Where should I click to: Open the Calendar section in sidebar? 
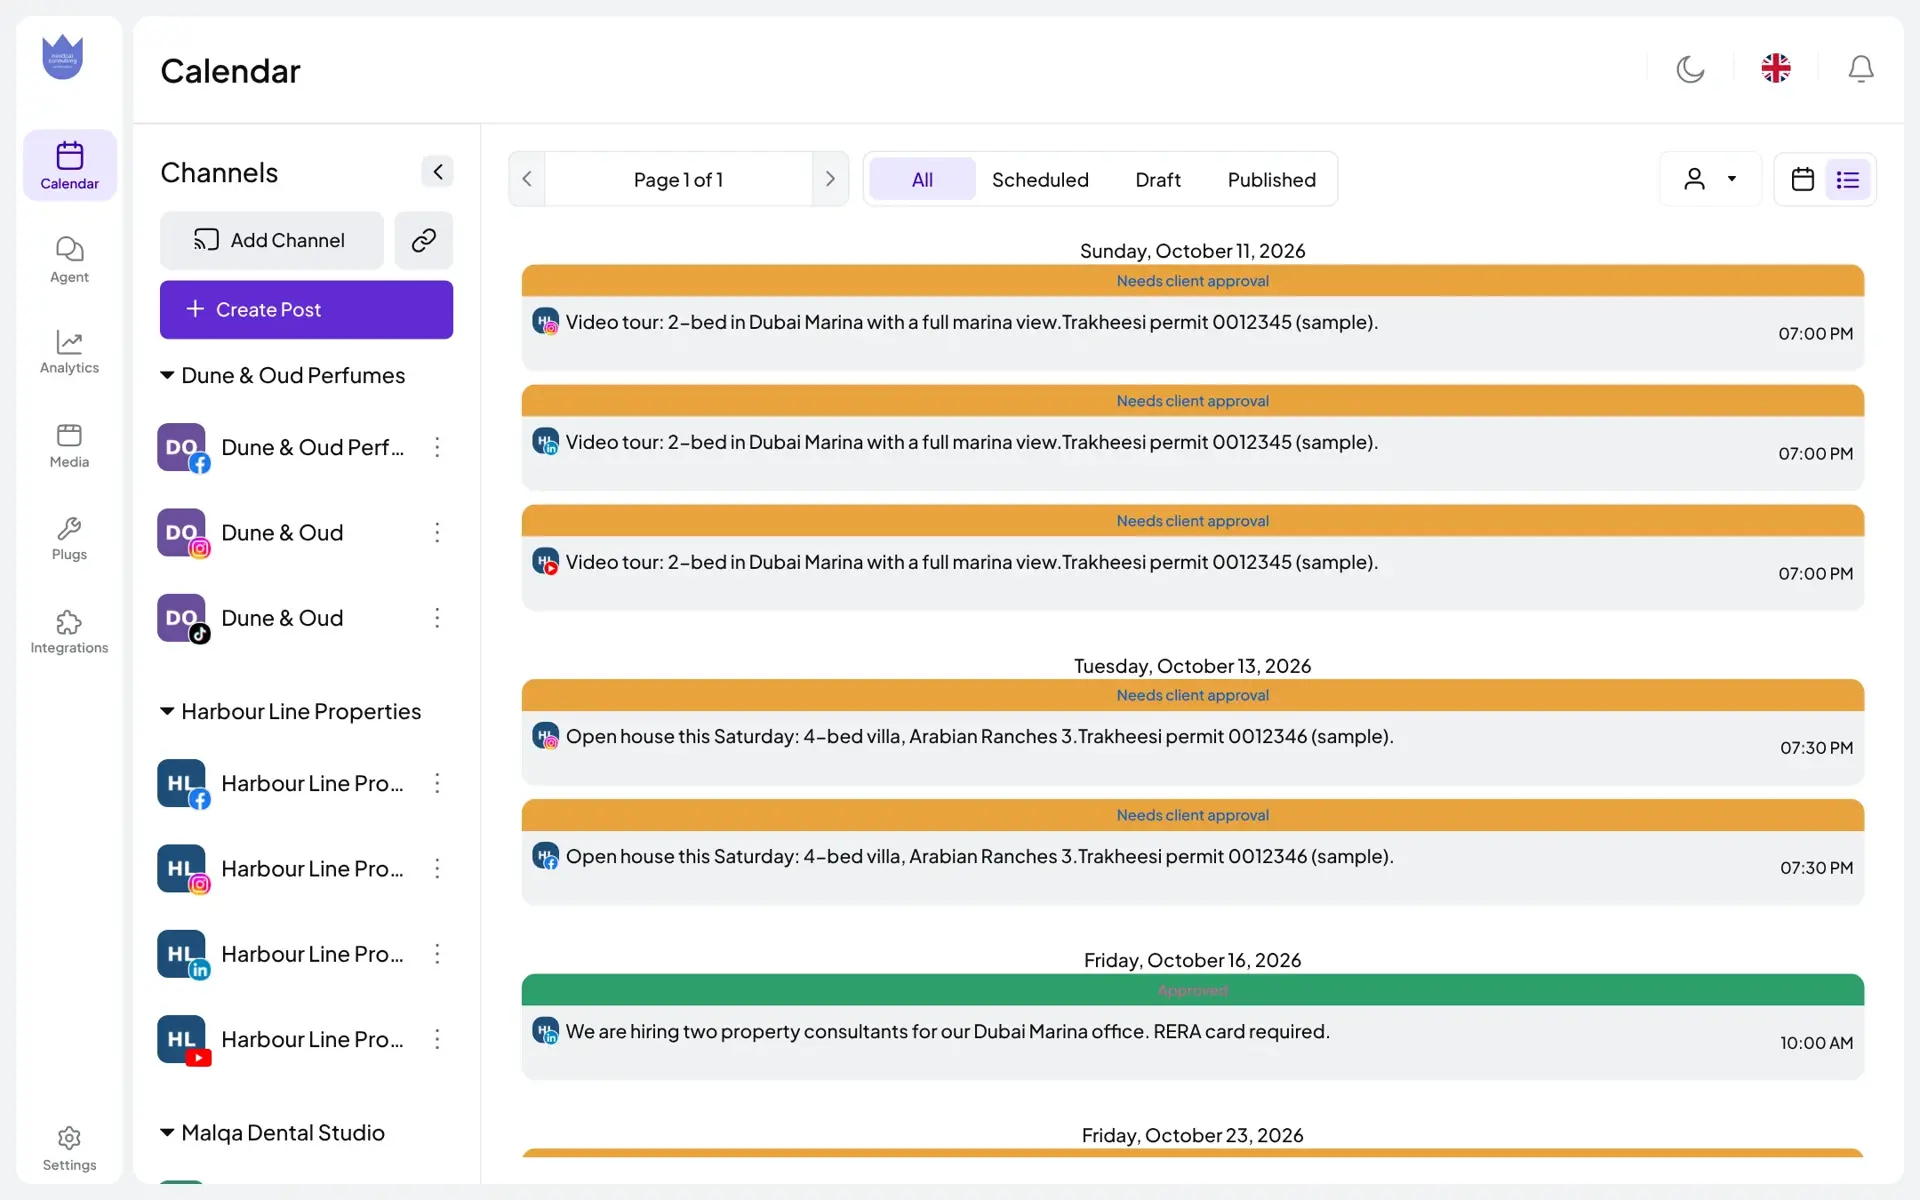coord(69,165)
